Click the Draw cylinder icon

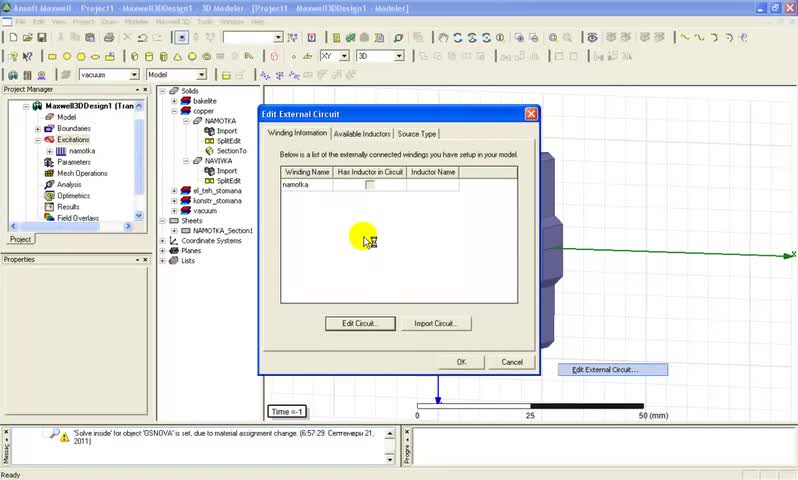[149, 57]
